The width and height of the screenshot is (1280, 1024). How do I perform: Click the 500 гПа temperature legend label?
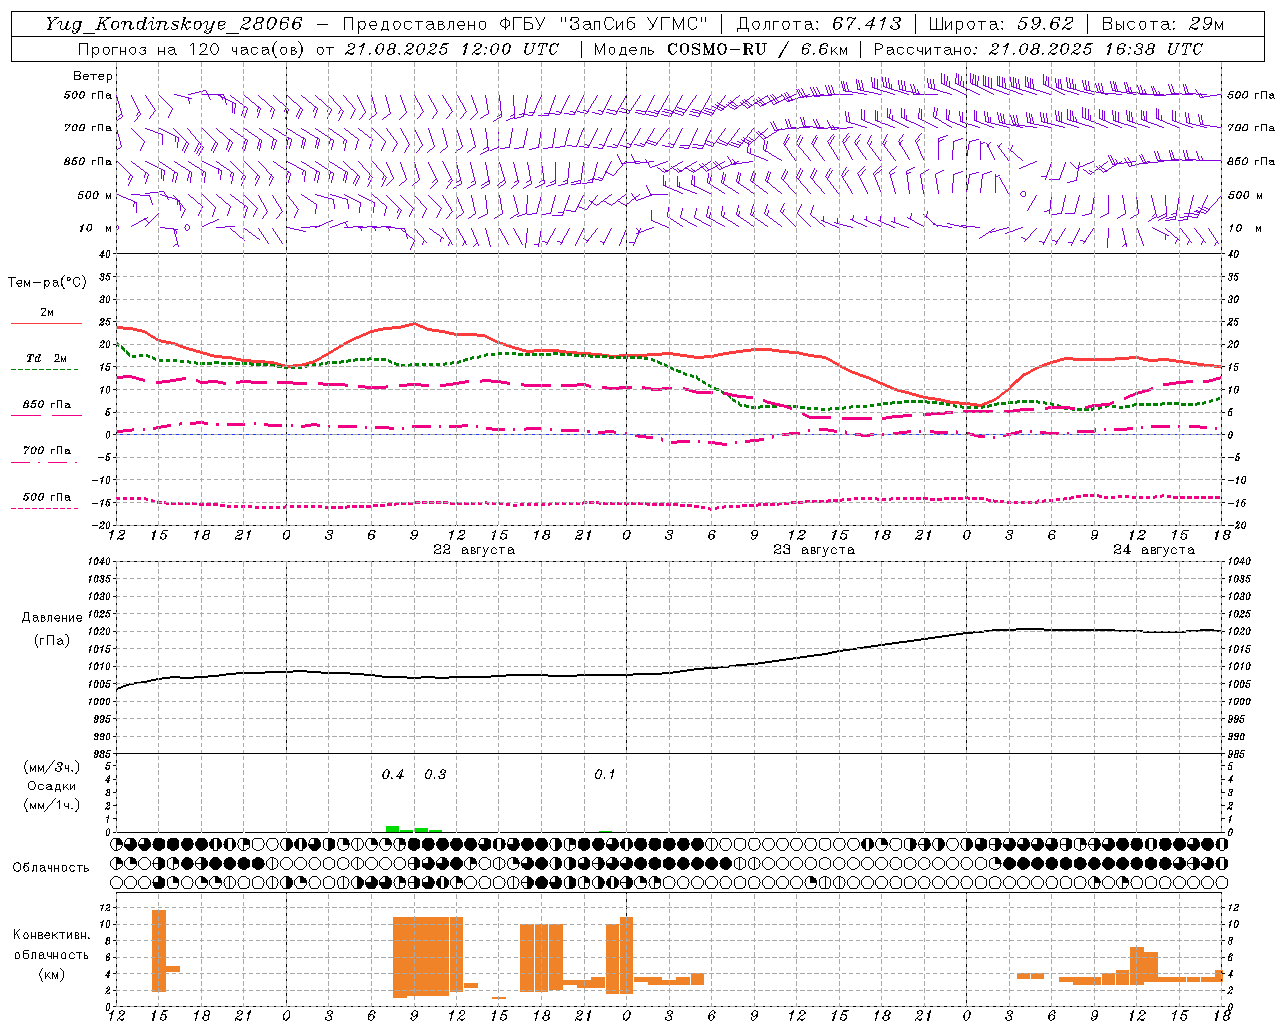pos(47,496)
